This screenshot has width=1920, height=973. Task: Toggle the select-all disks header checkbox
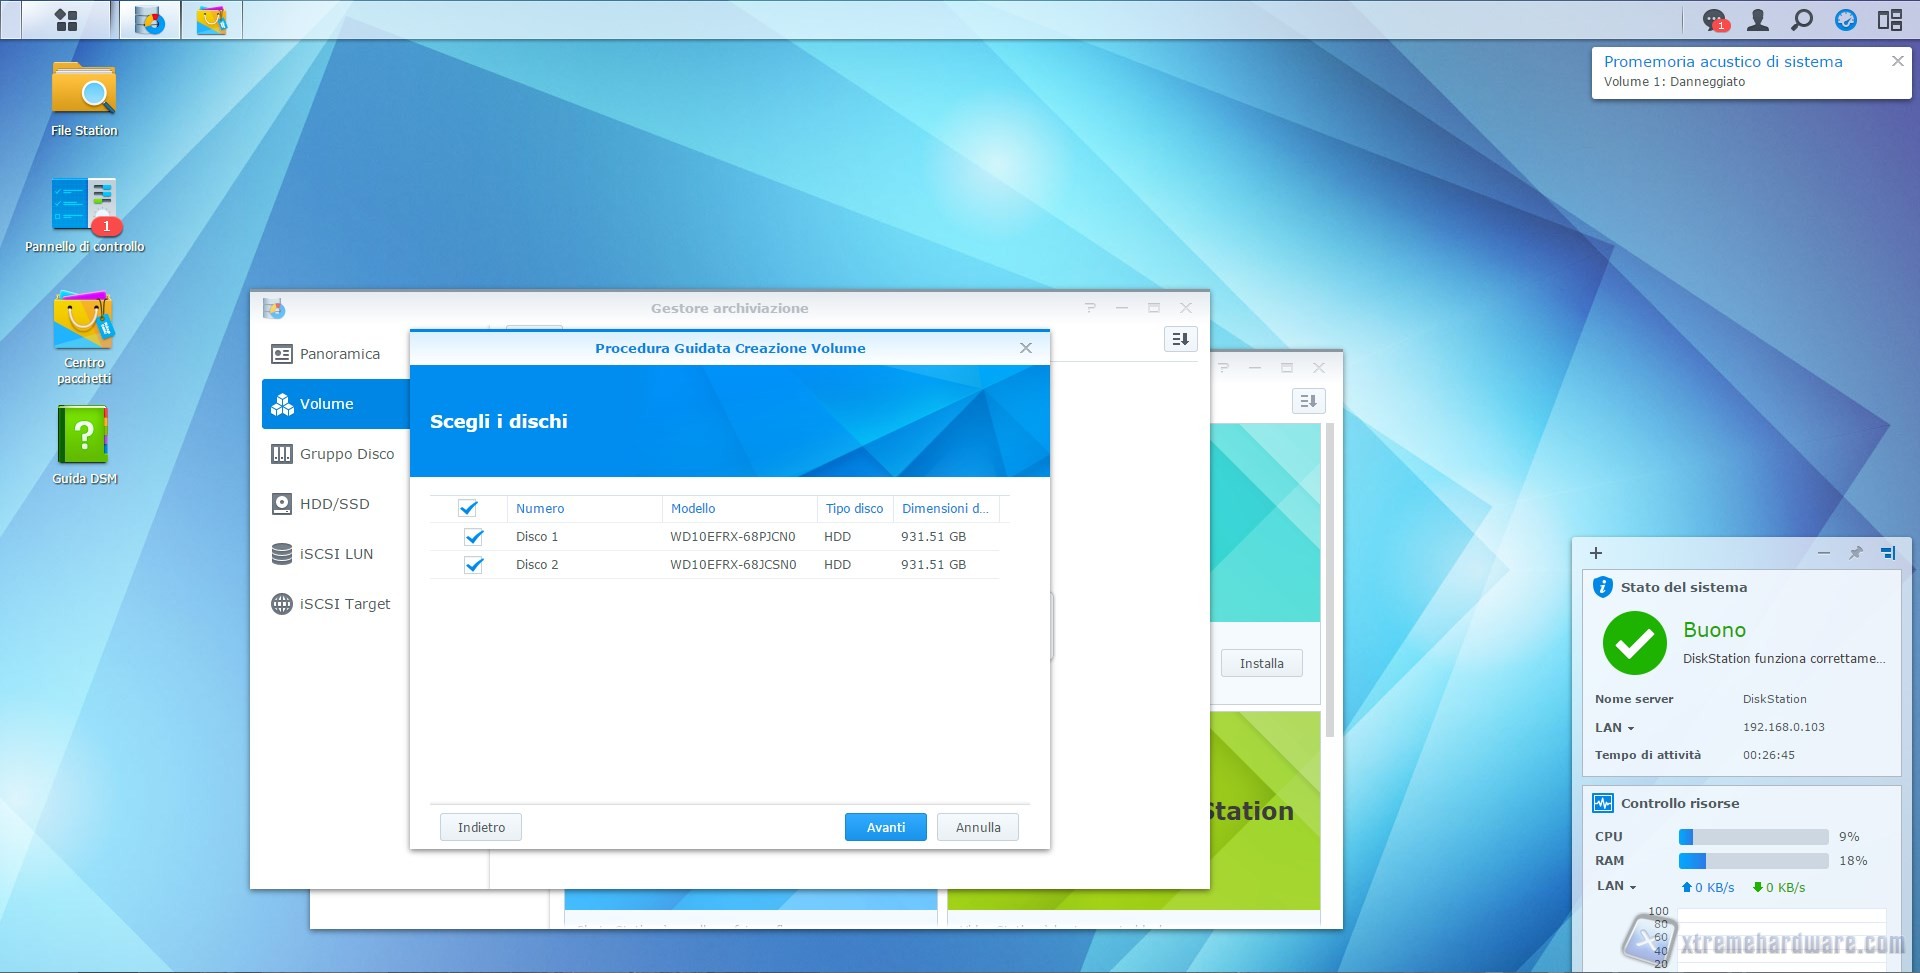468,508
